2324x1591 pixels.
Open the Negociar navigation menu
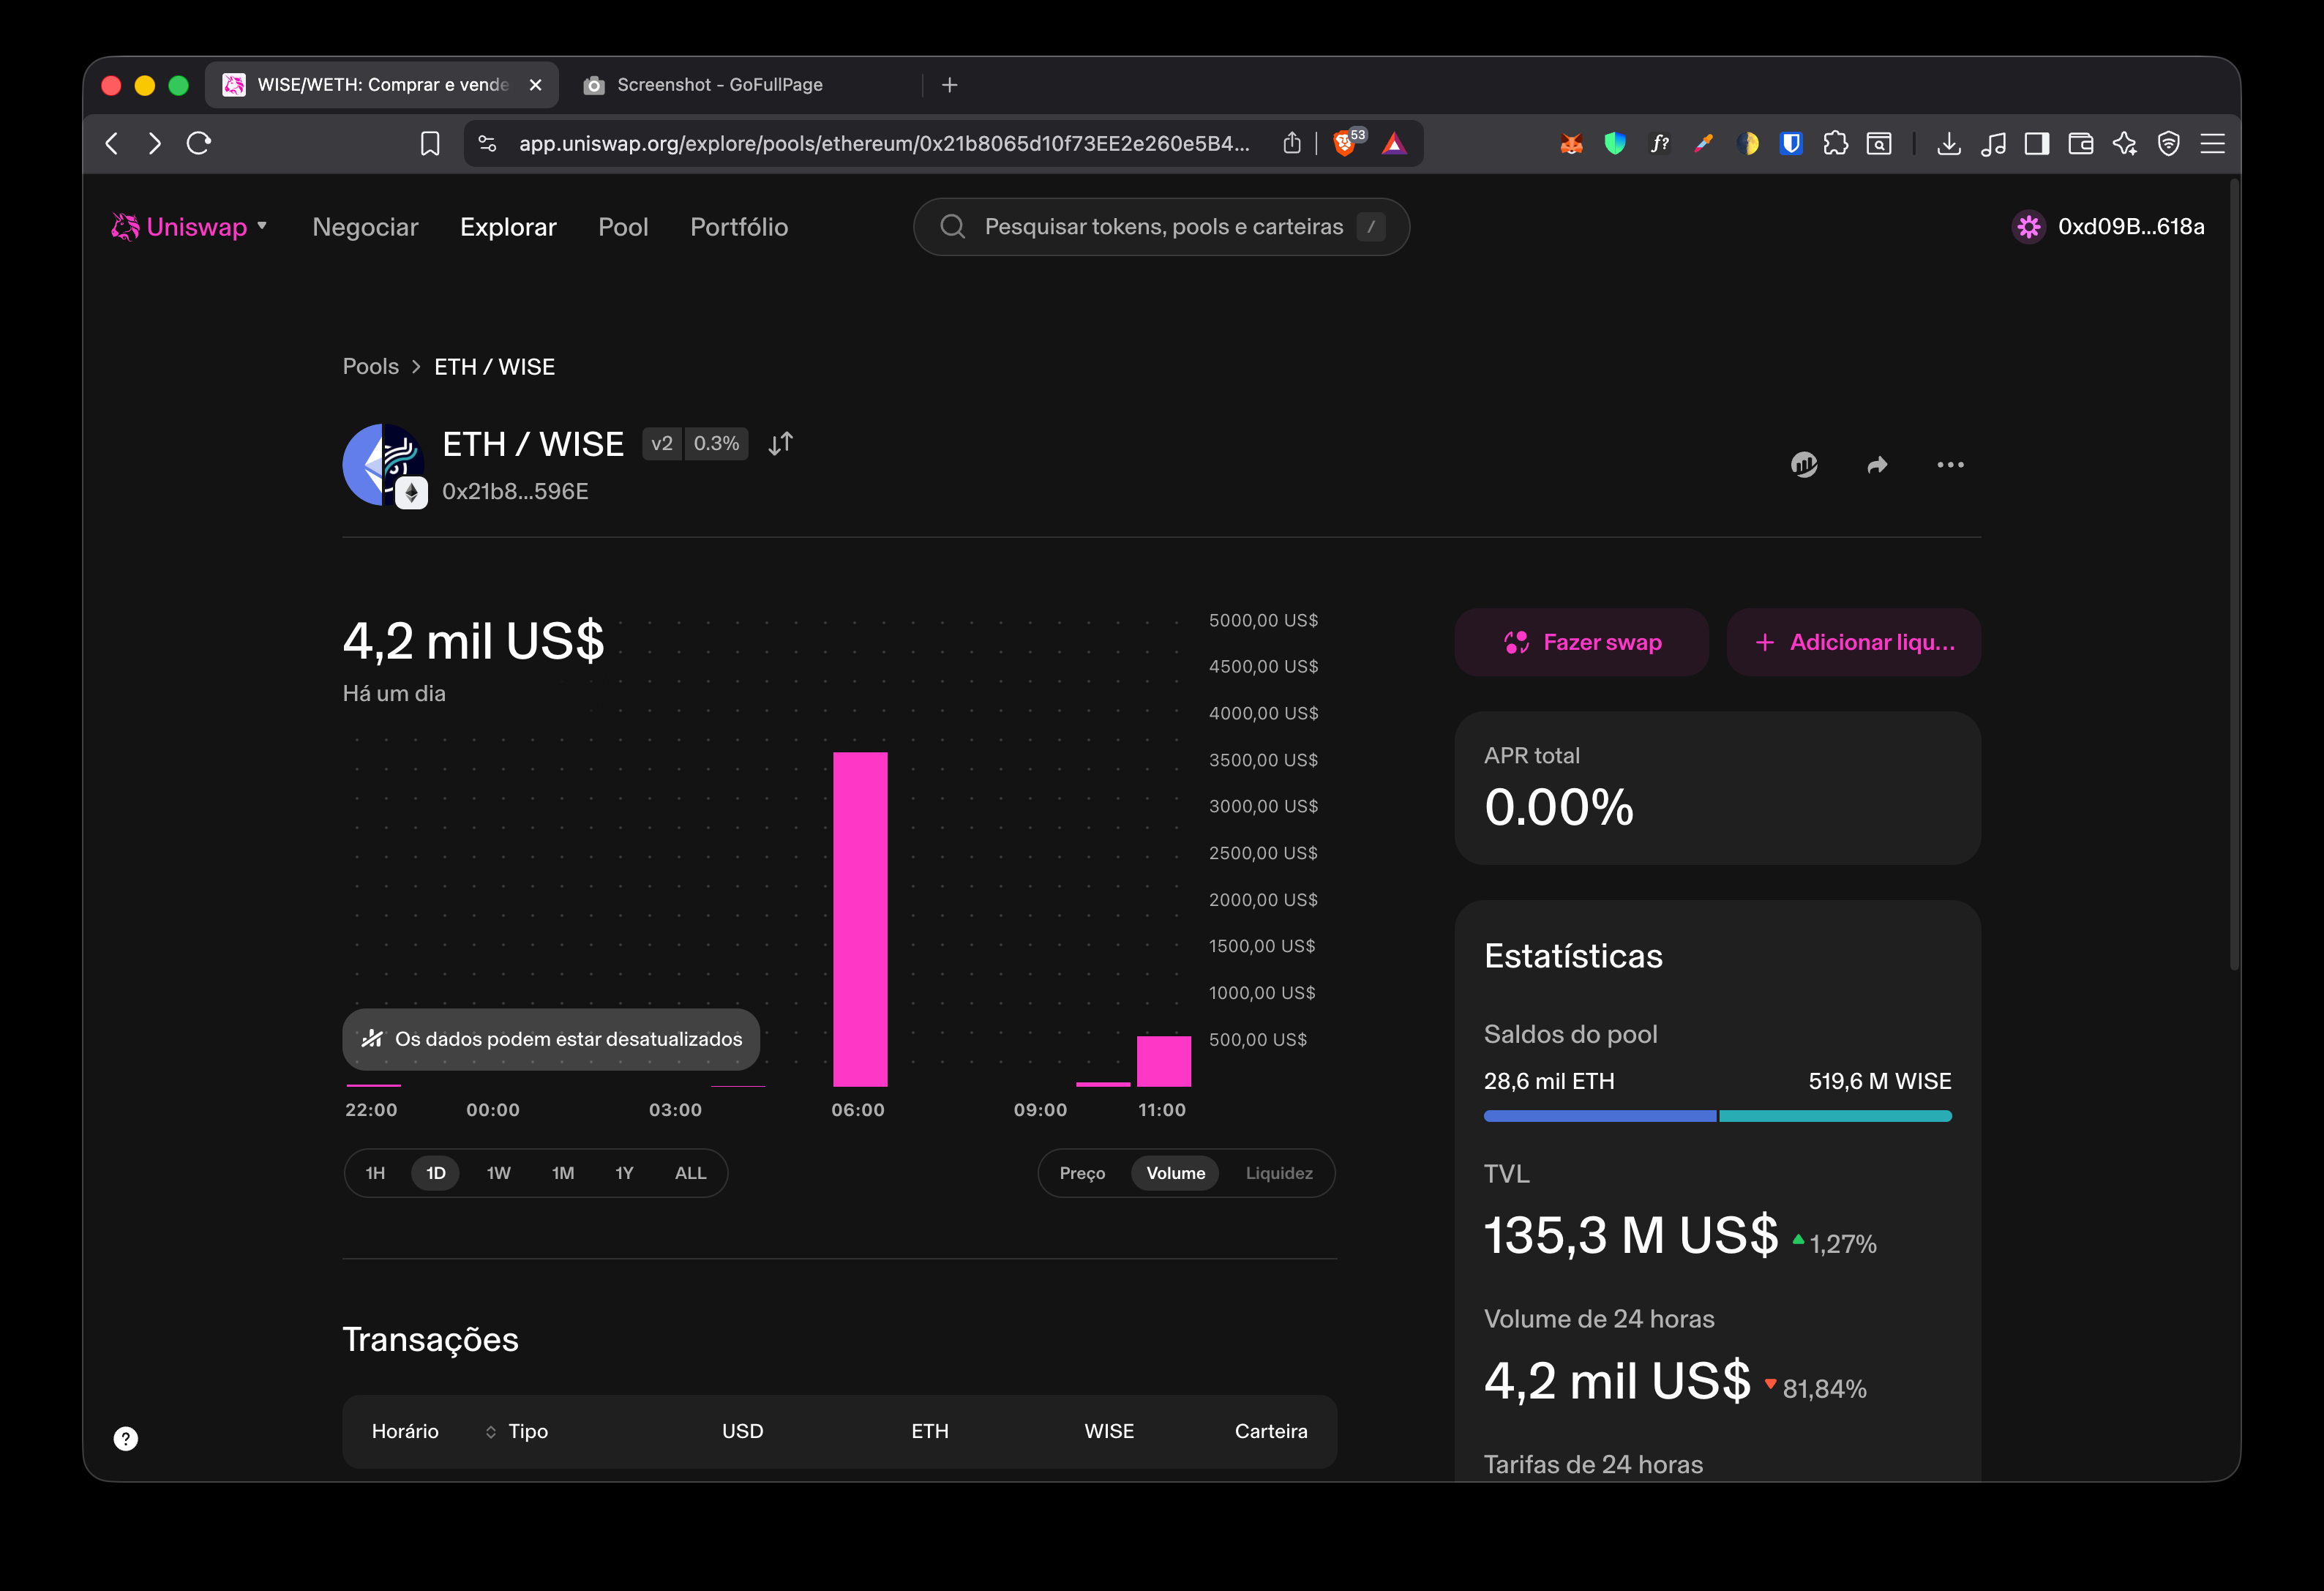[365, 227]
